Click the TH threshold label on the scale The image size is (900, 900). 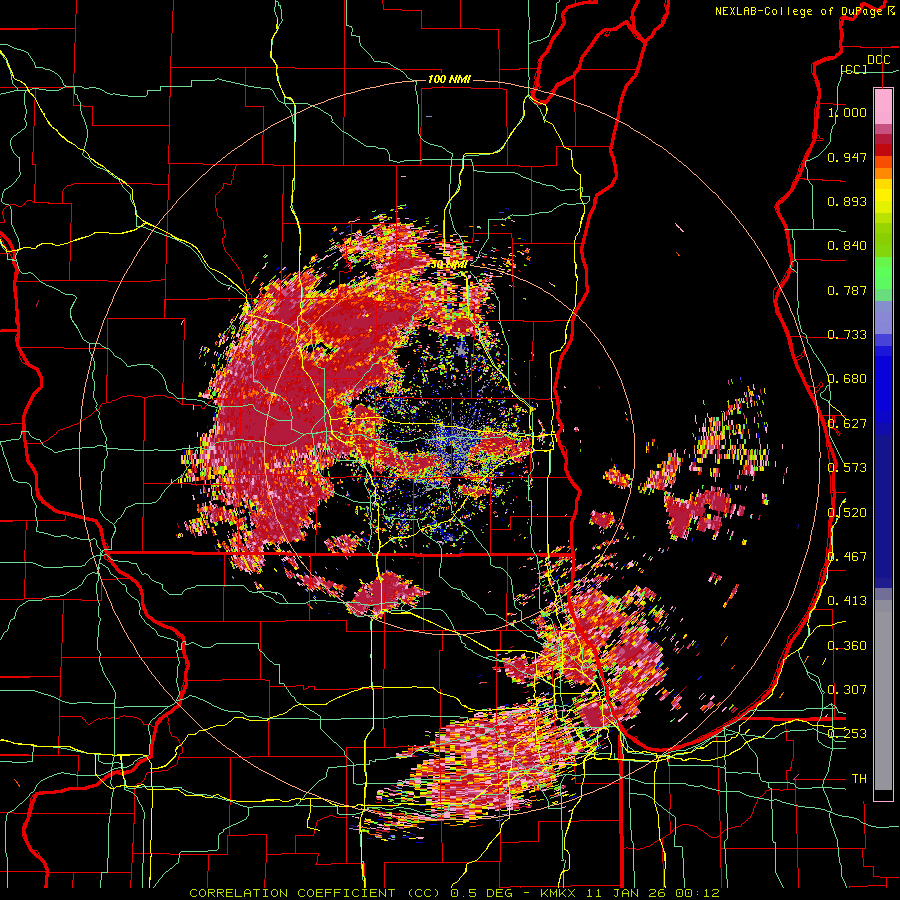point(859,778)
